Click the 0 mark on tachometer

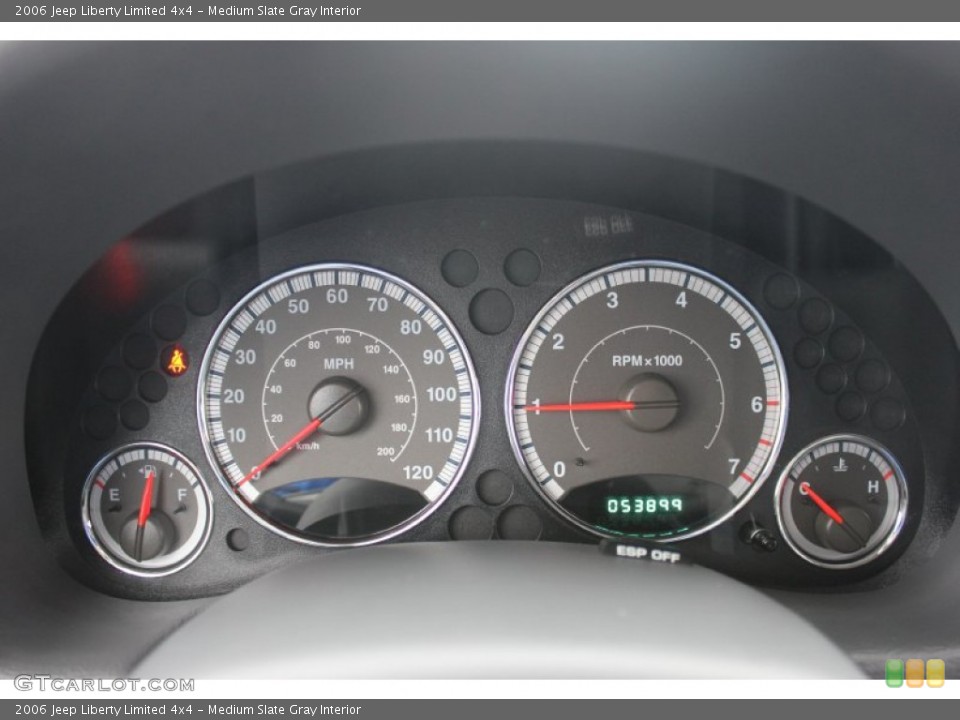coord(559,470)
